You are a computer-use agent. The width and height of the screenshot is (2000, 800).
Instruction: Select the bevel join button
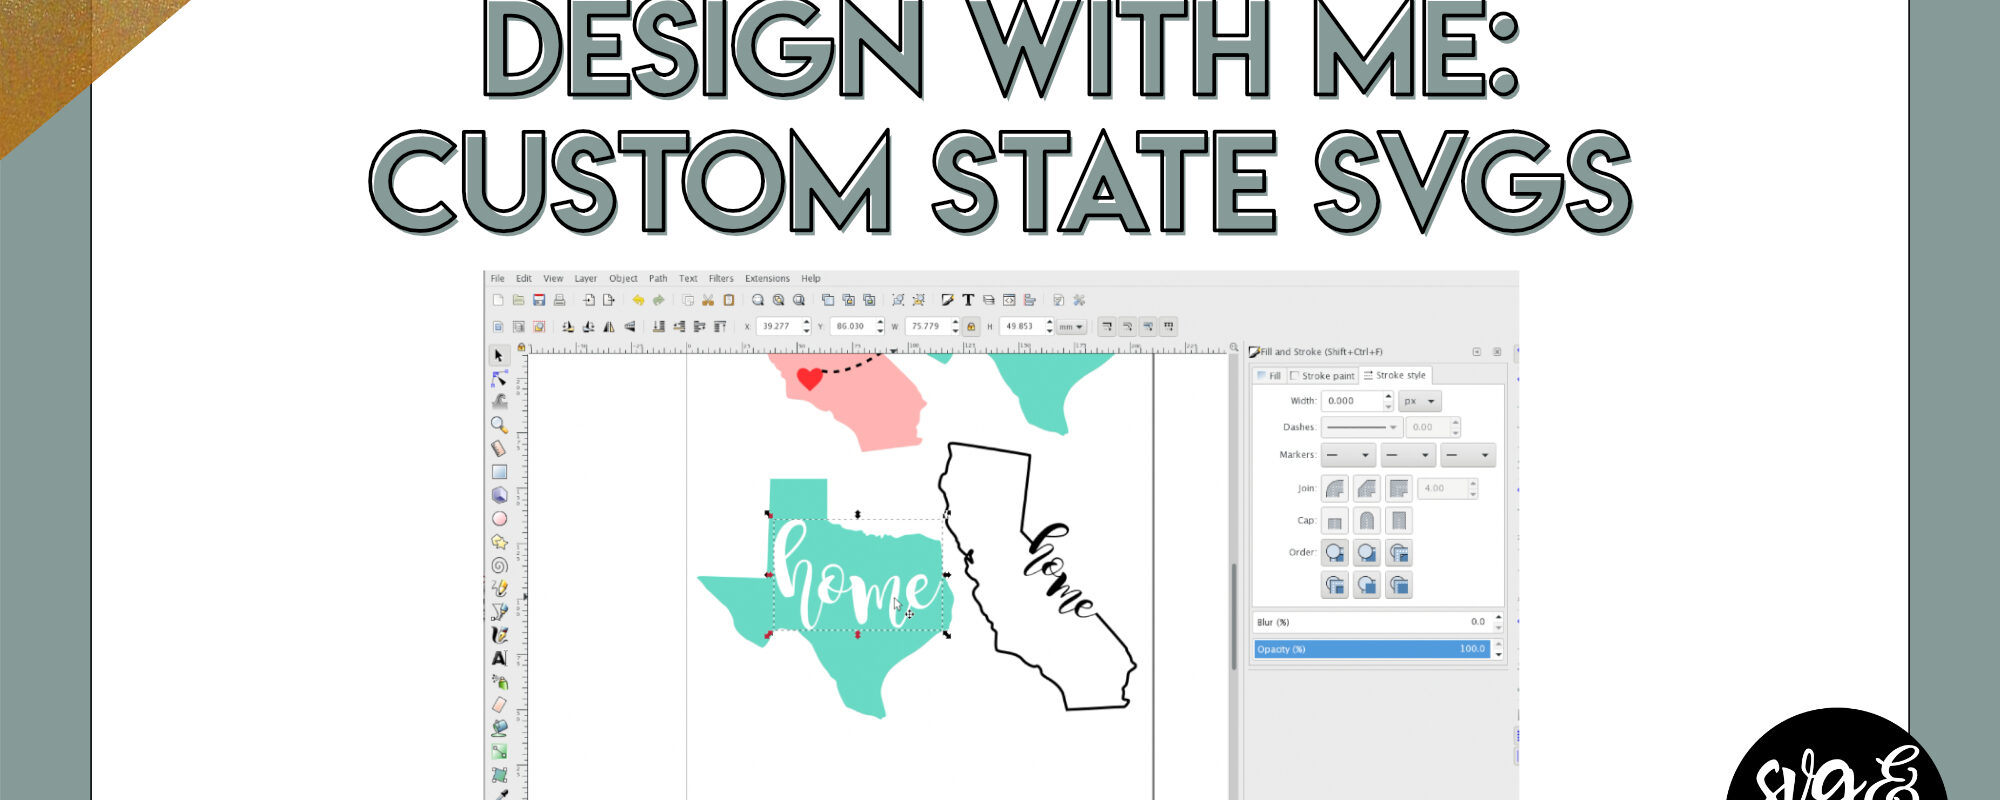click(1367, 488)
